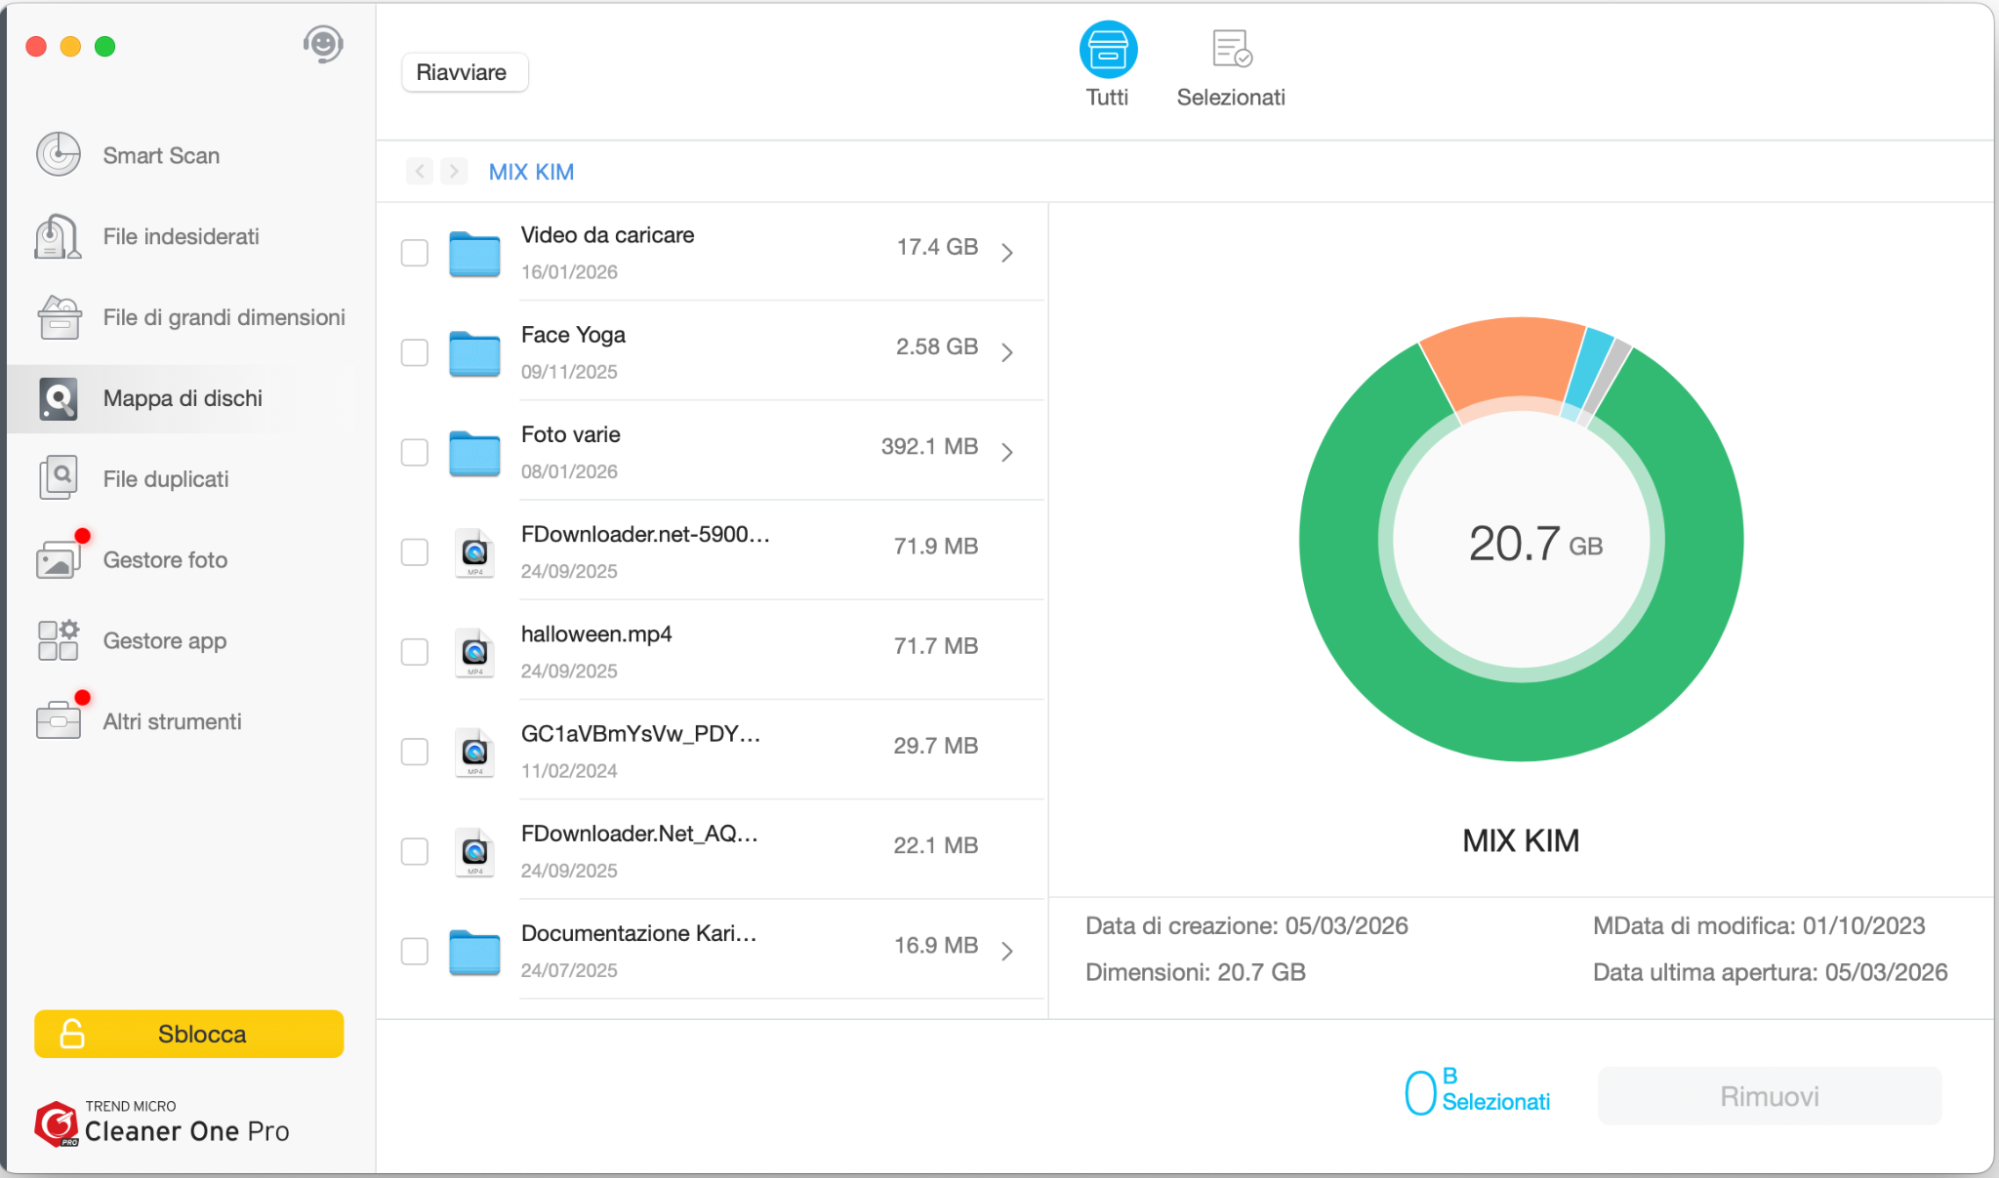Click the halloween.mp4 file icon
Screen dimensions: 1999x1179
pyautogui.click(x=475, y=653)
